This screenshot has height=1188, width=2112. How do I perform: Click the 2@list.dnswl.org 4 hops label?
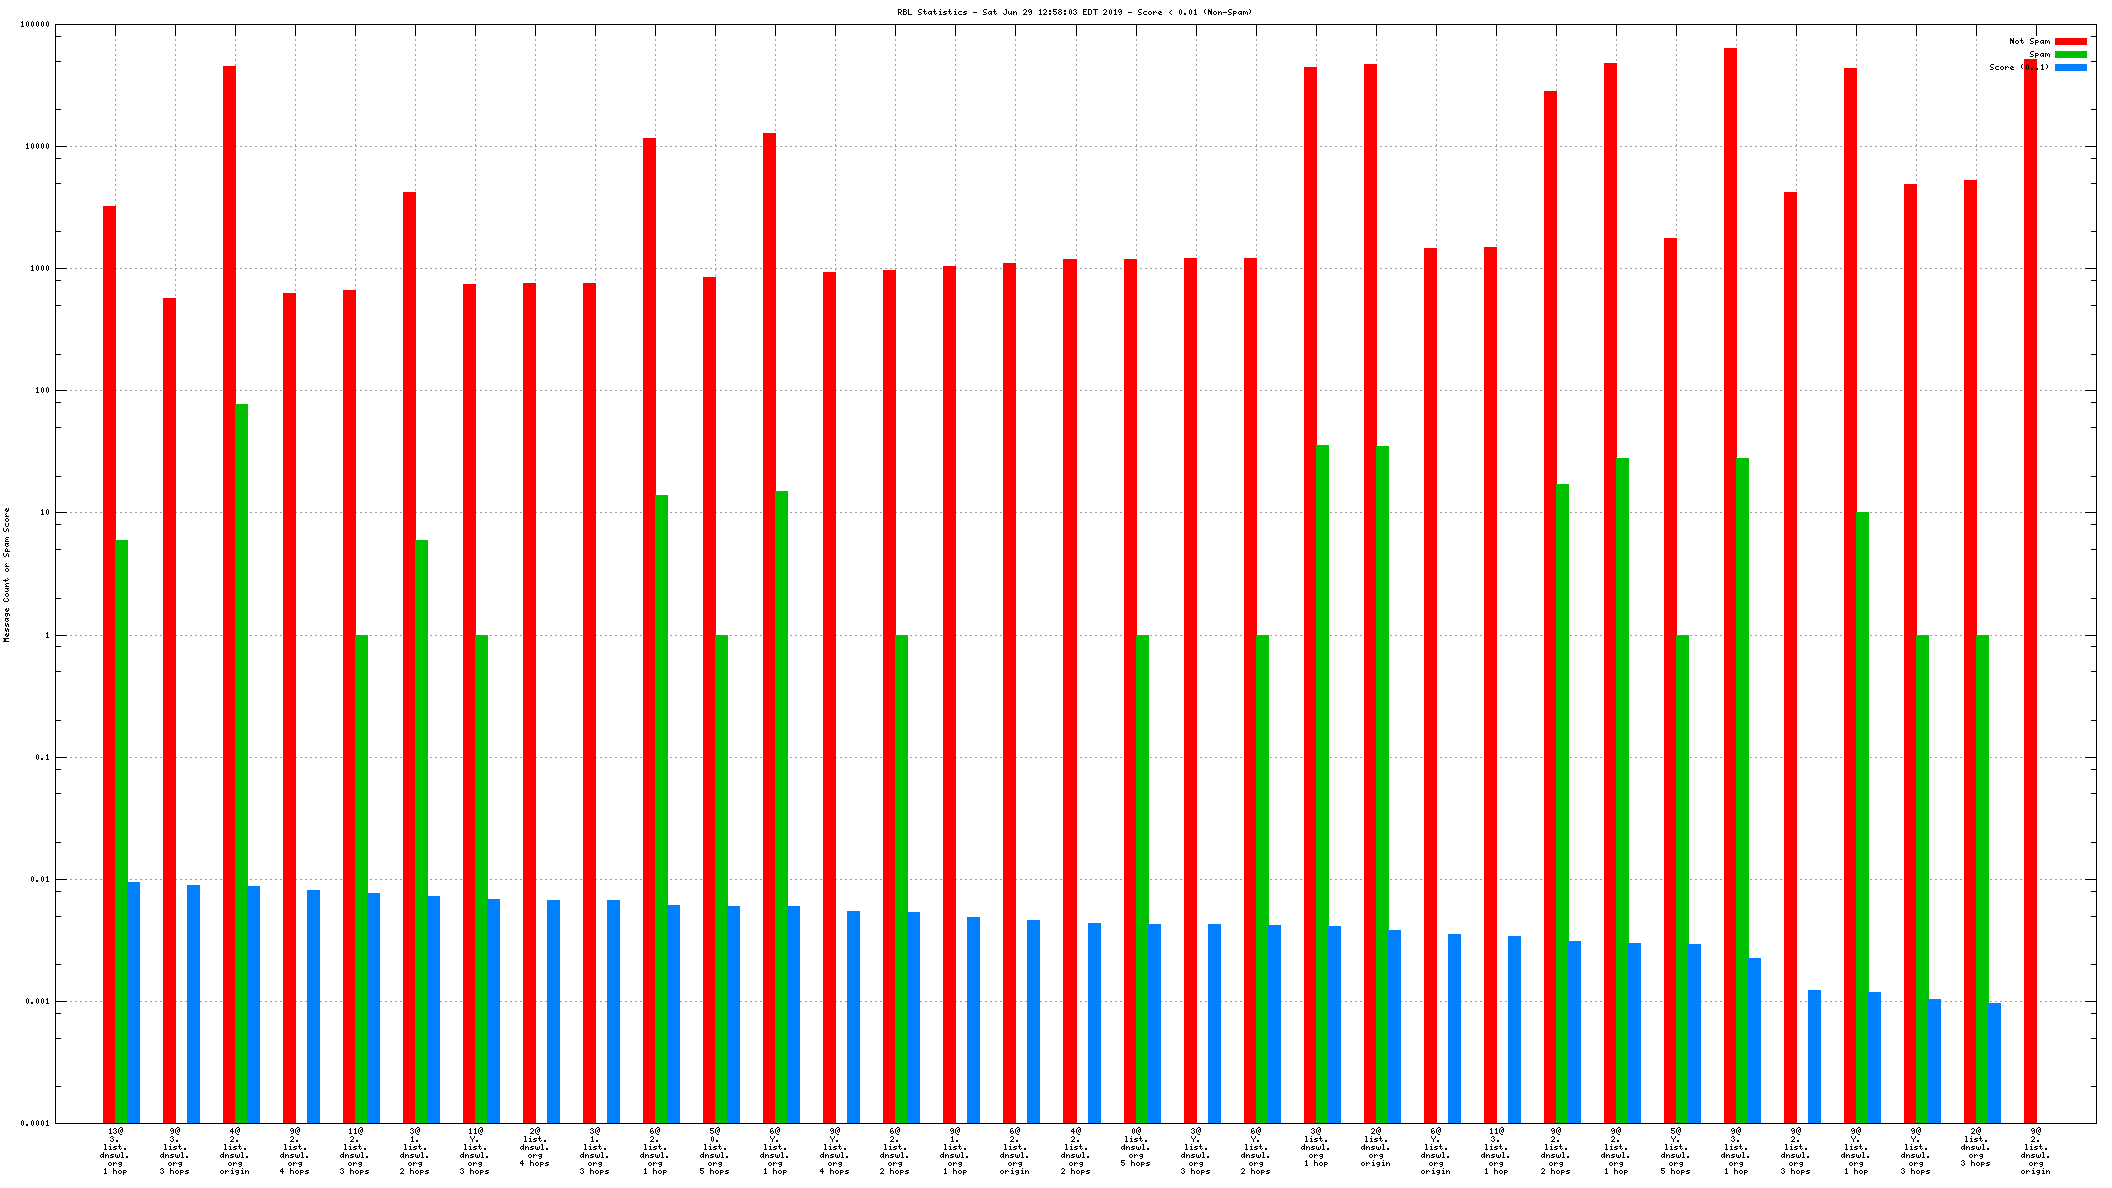535,1147
